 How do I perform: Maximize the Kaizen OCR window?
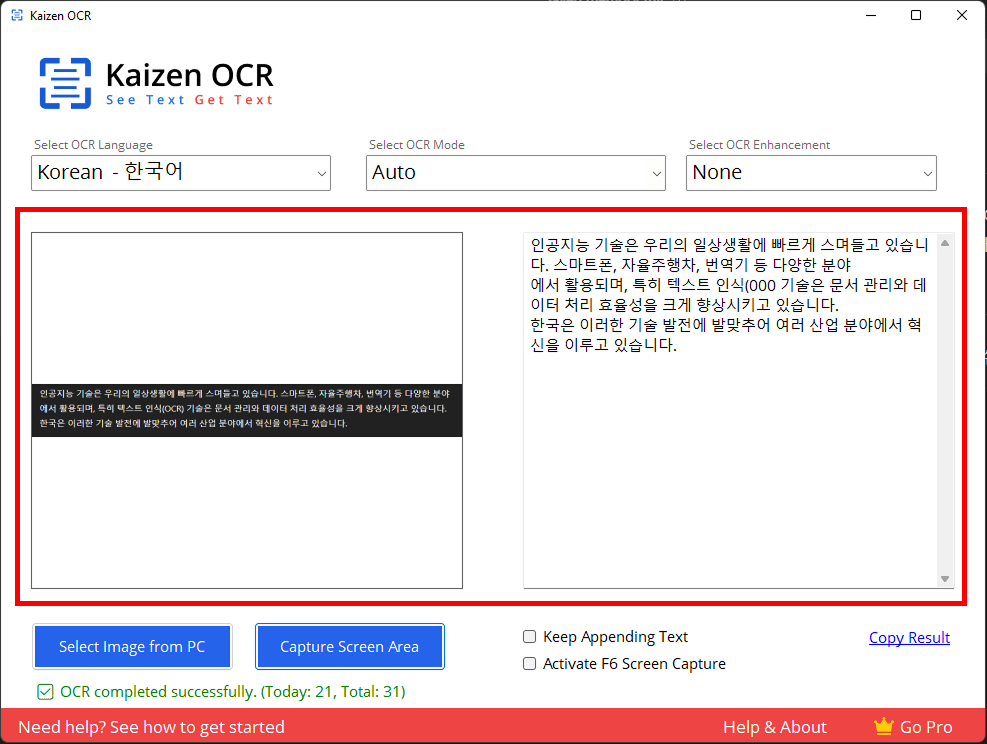(x=916, y=16)
